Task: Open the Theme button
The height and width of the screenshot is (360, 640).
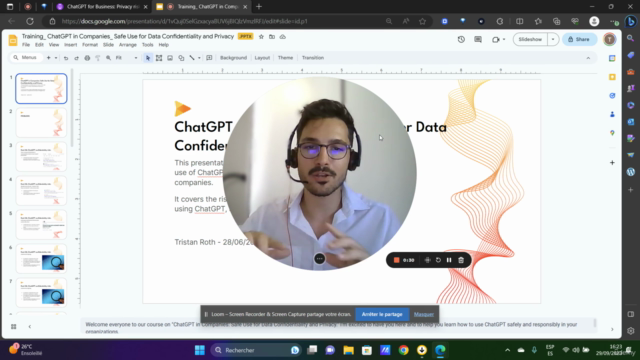Action: pos(285,58)
